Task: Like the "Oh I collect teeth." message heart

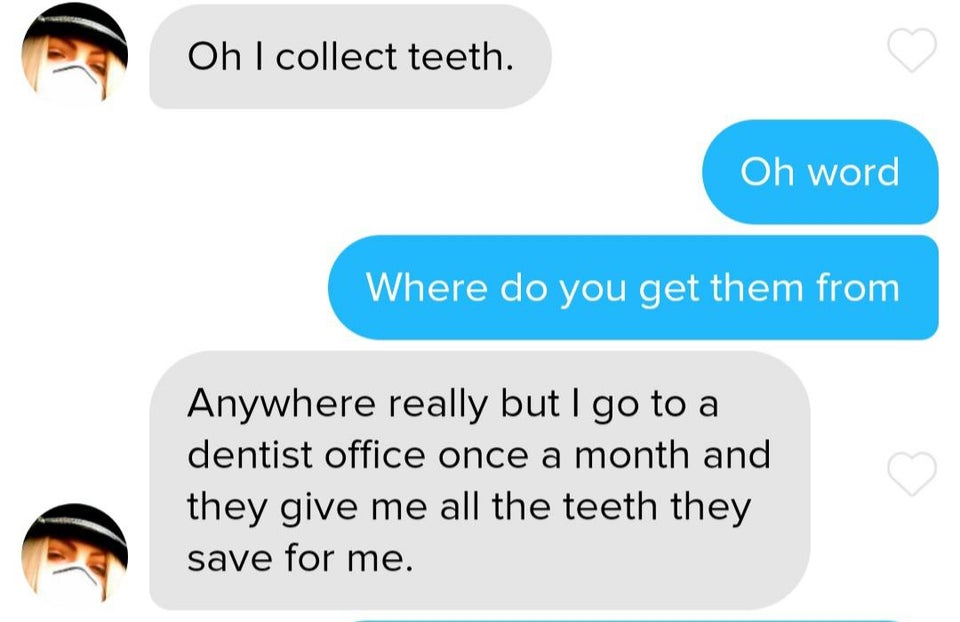Action: coord(912,50)
